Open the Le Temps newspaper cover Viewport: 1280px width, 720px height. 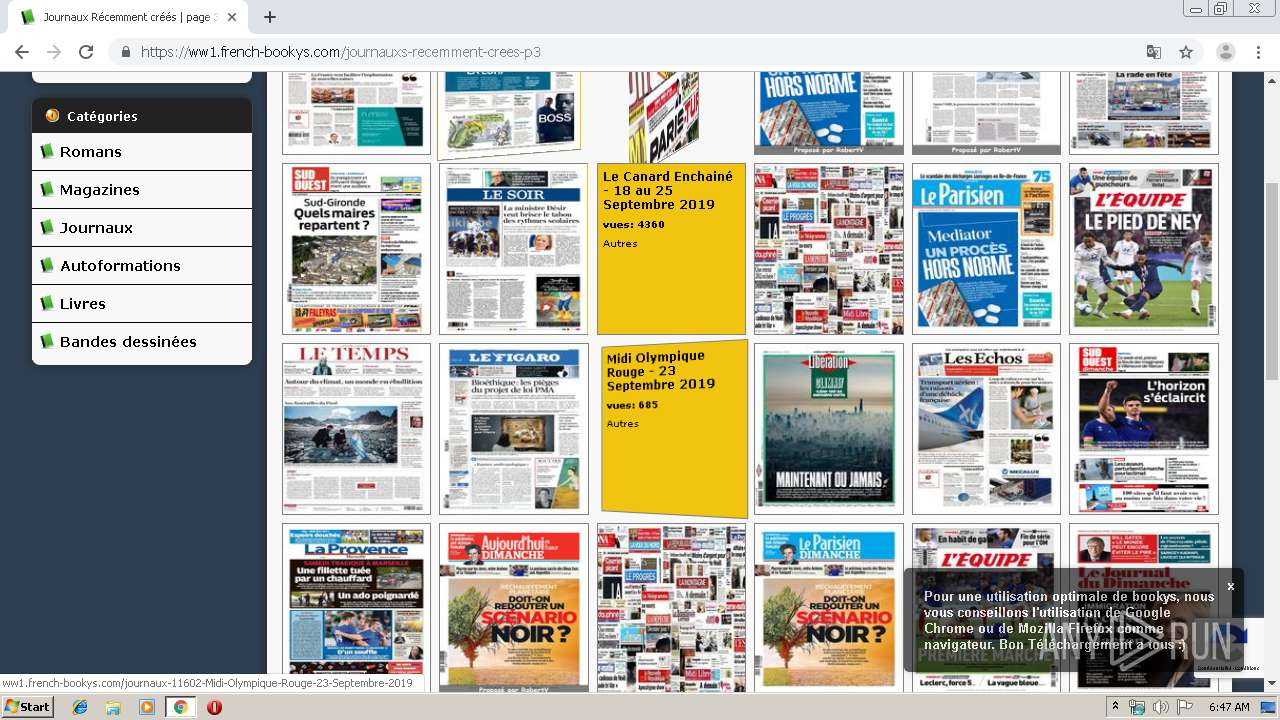pos(356,429)
